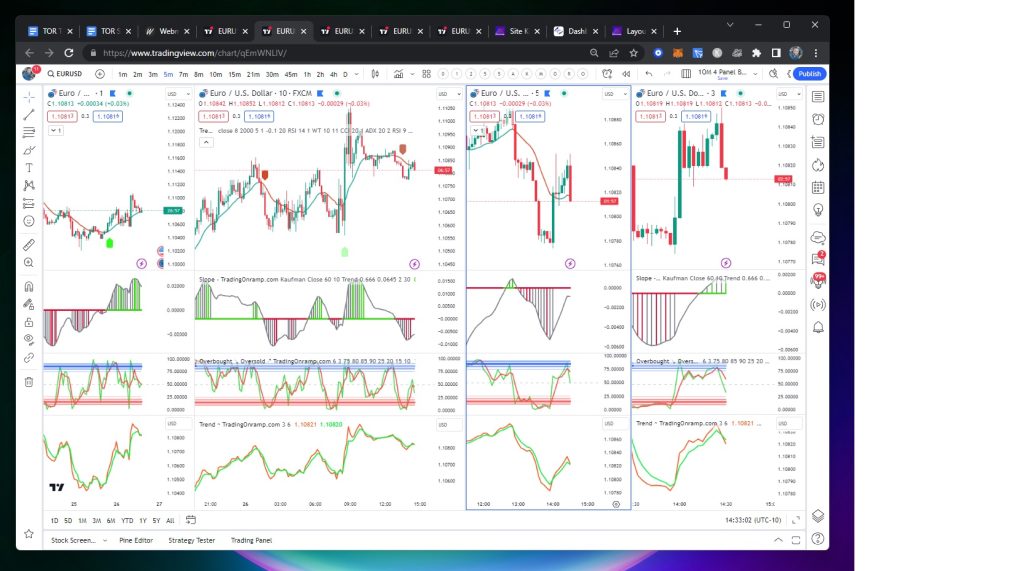Select the 15m timeframe button
1024x571 pixels.
pyautogui.click(x=234, y=73)
